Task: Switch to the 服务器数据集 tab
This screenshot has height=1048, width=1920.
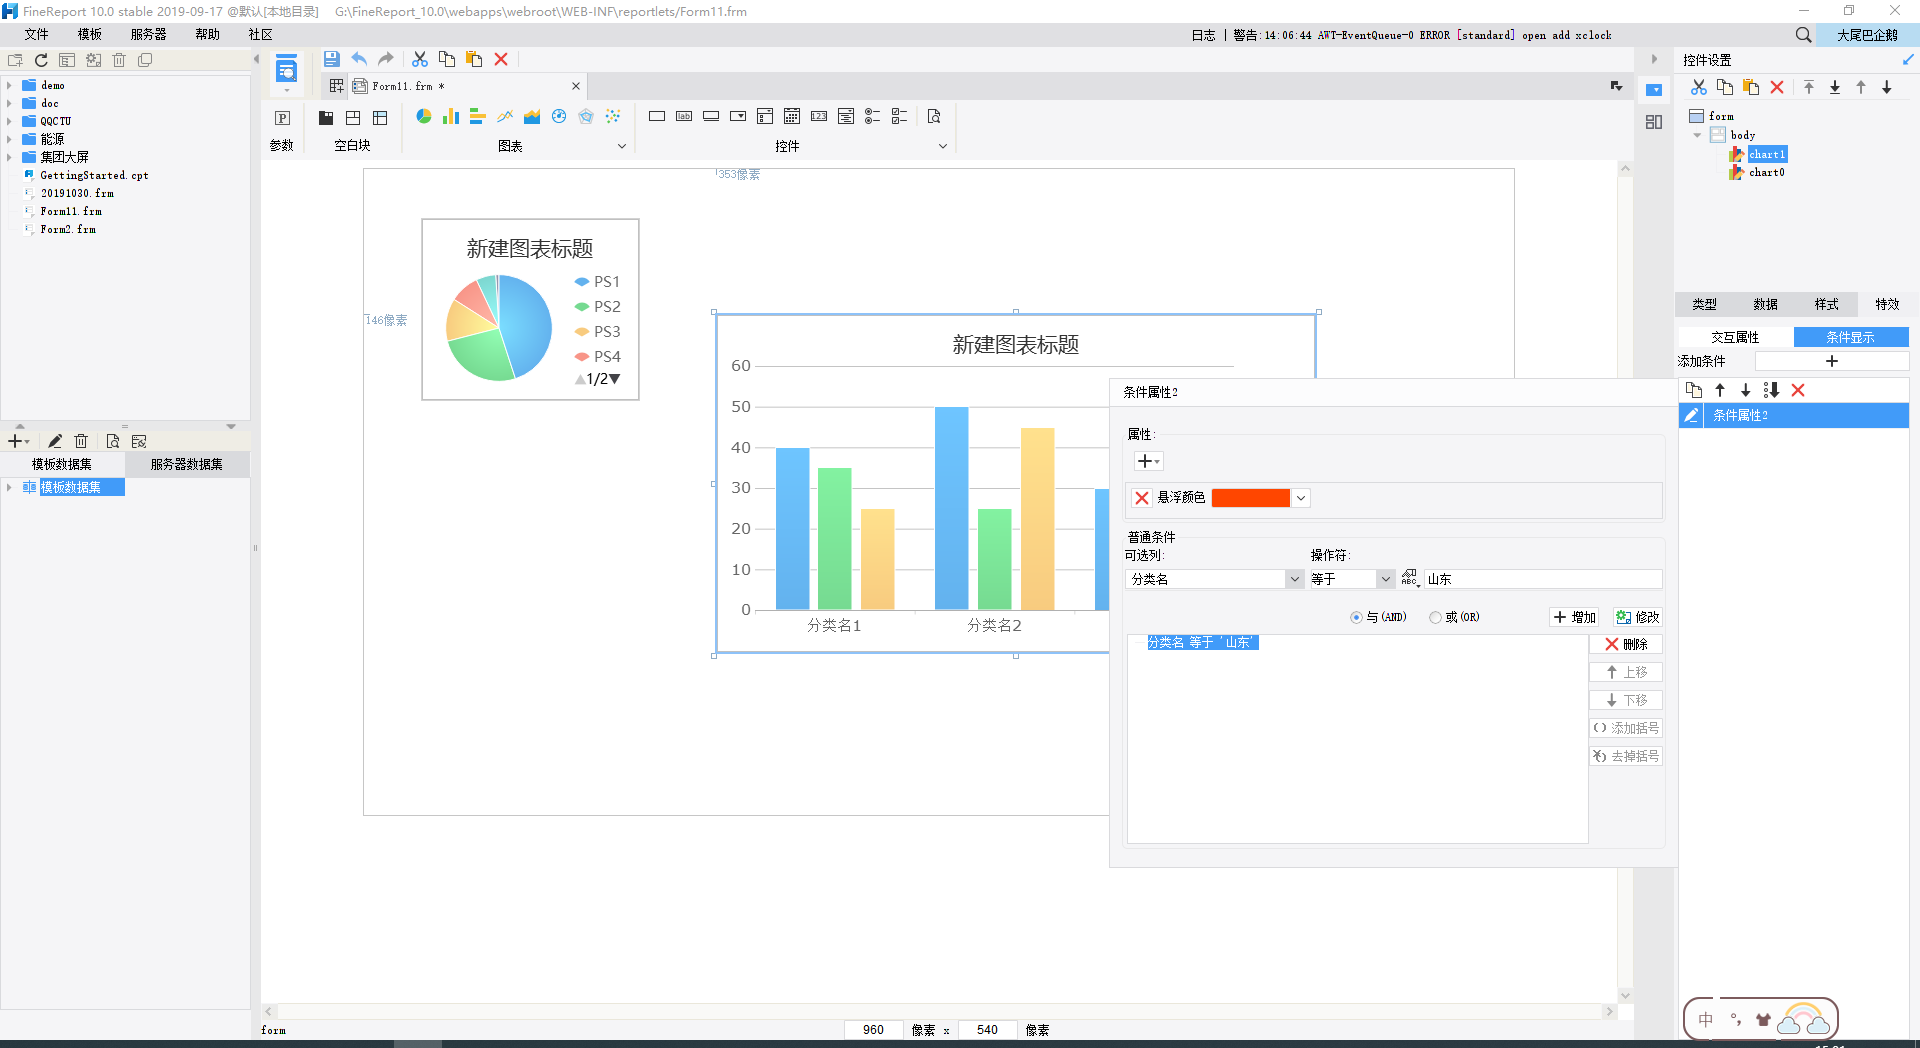Action: tap(187, 464)
